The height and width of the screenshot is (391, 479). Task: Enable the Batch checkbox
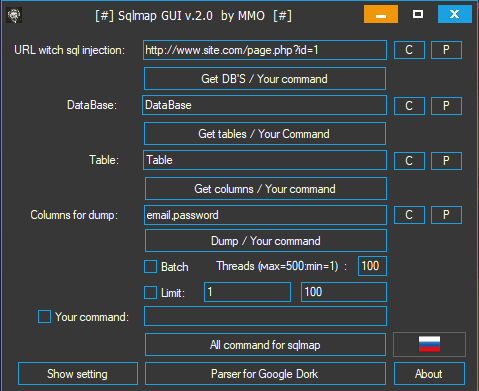[x=150, y=267]
